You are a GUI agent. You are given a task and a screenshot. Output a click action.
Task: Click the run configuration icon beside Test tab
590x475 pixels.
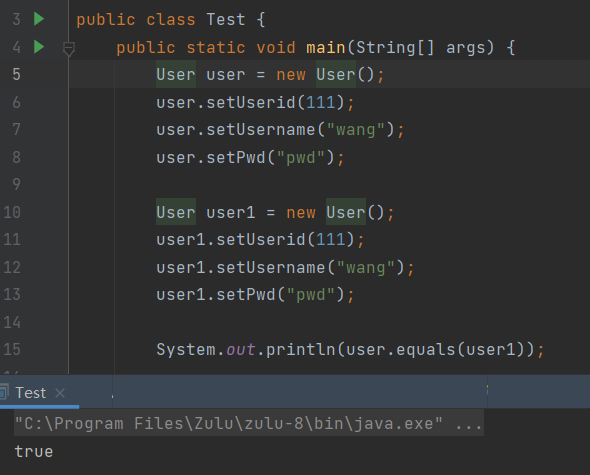pos(4,392)
